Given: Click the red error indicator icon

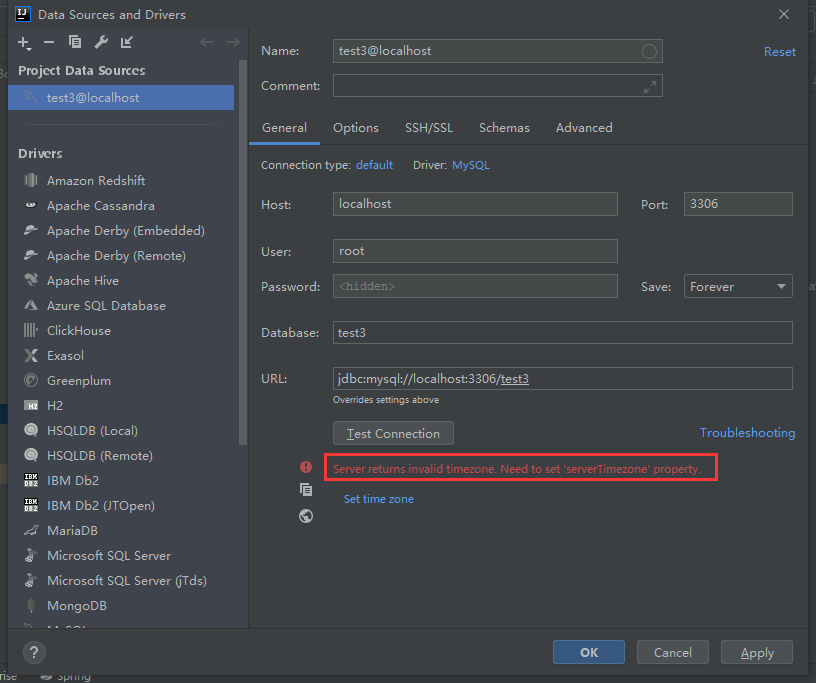Looking at the screenshot, I should tap(306, 466).
